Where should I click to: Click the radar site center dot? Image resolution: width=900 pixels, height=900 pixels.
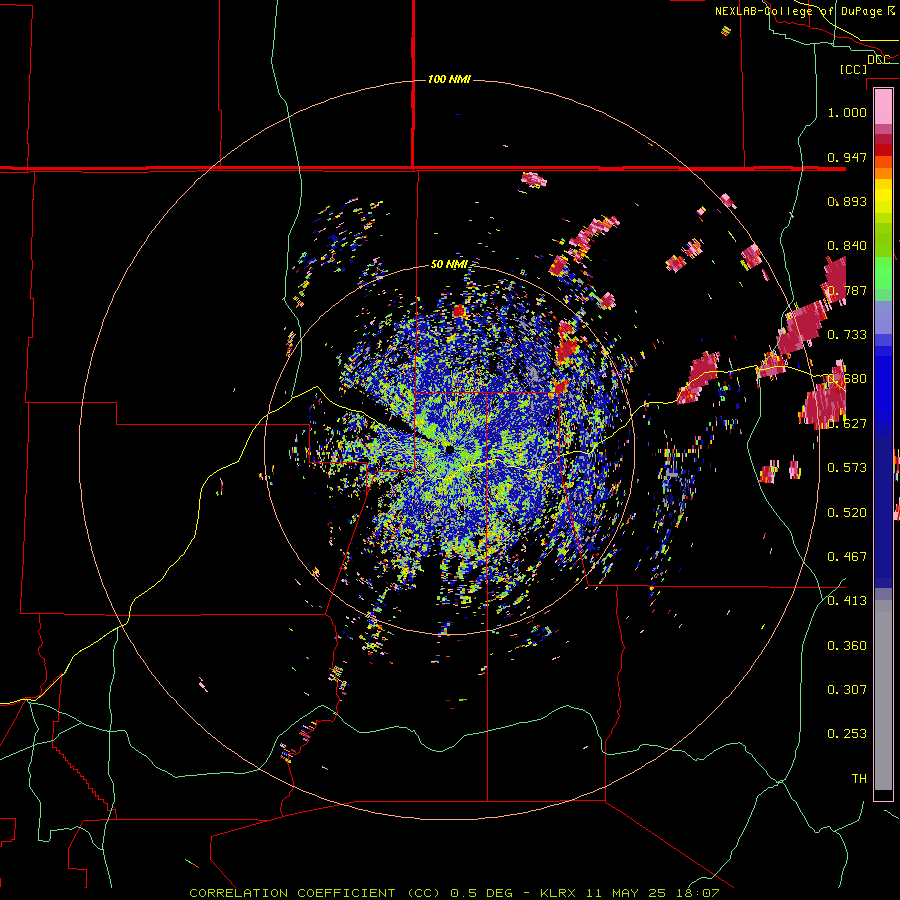click(x=449, y=449)
